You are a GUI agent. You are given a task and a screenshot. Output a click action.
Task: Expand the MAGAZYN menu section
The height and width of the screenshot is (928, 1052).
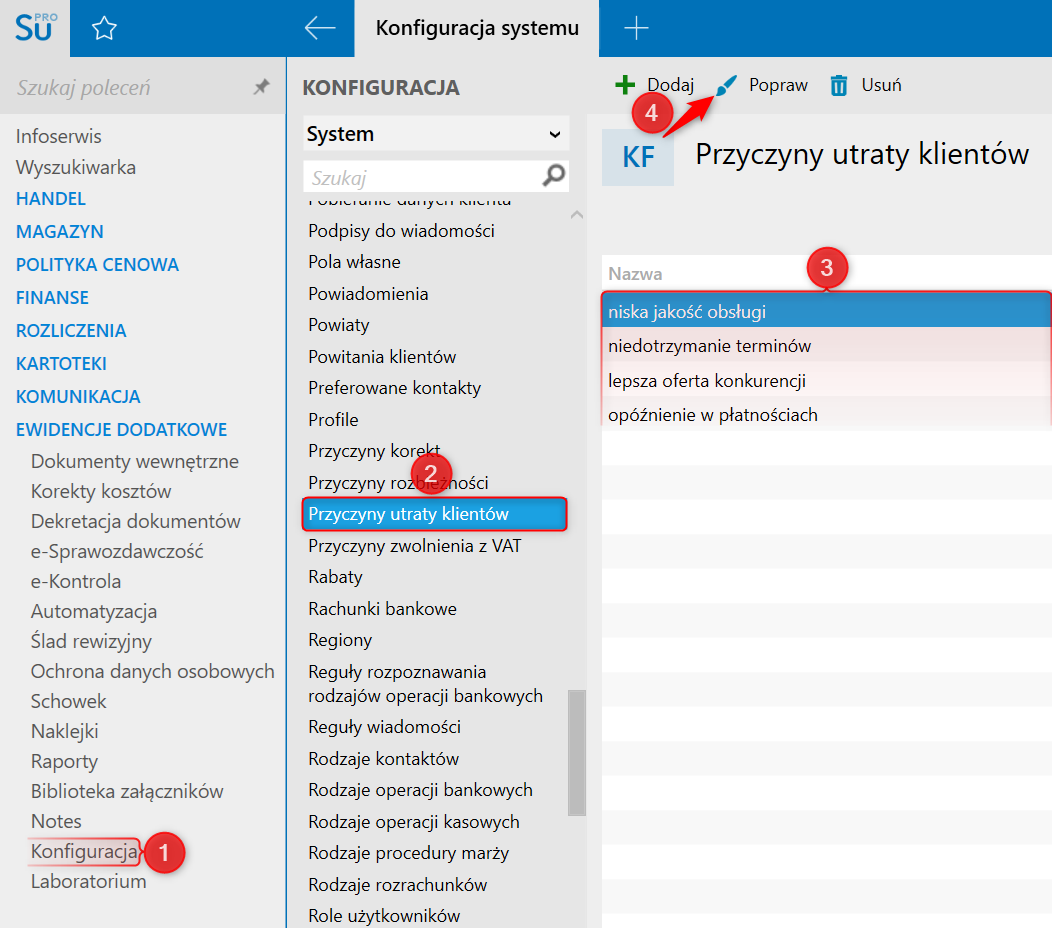point(59,231)
